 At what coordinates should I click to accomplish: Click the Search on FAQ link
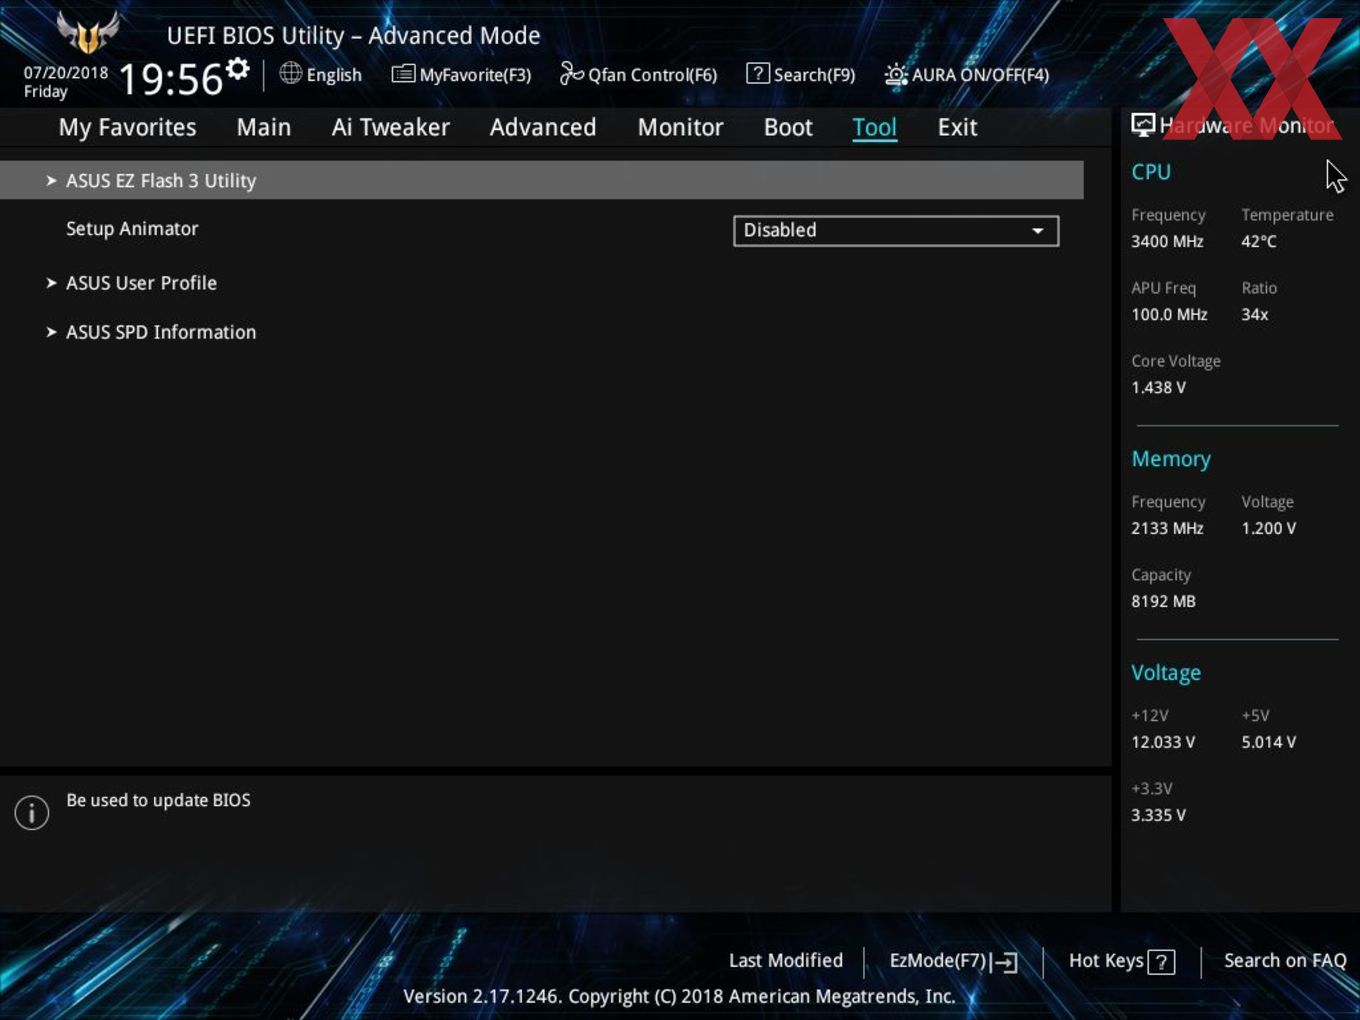coord(1285,961)
